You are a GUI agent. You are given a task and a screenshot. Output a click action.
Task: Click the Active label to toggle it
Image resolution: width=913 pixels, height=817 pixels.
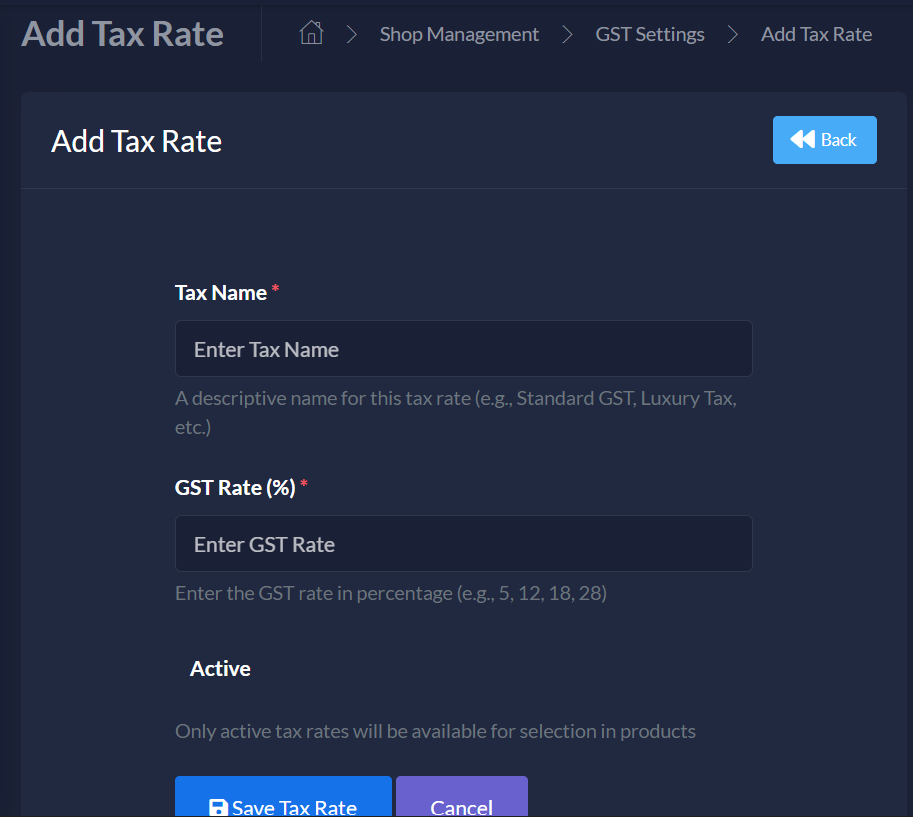(x=220, y=668)
